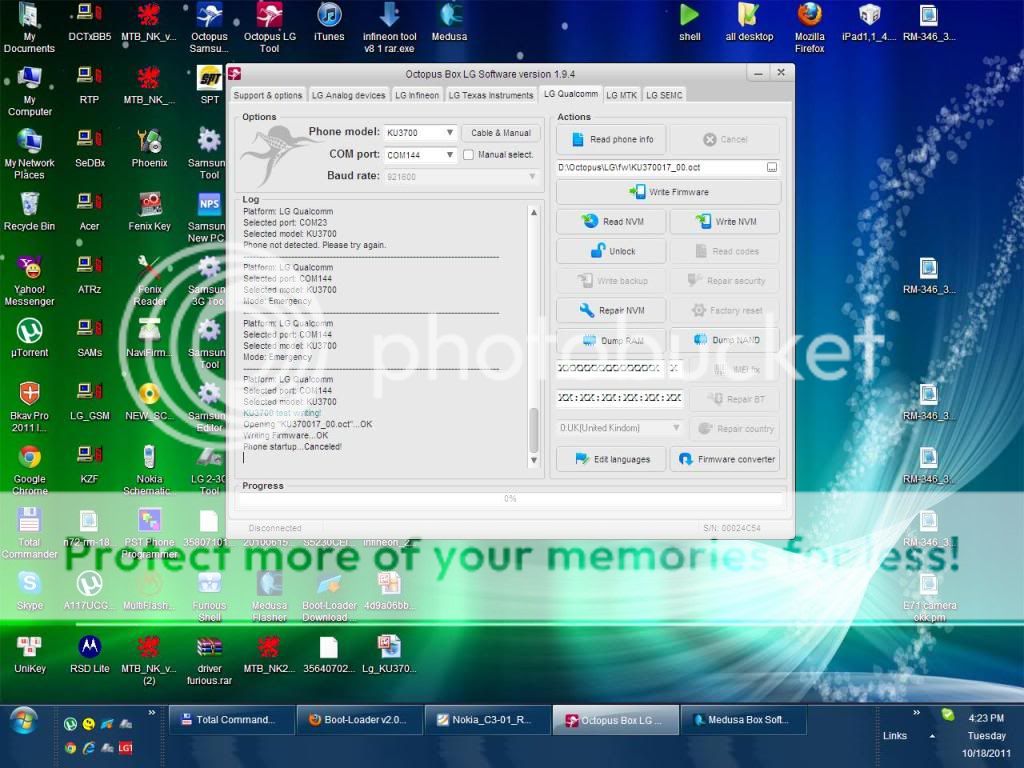Click the Write Firmware button
This screenshot has height=768, width=1024.
point(668,192)
